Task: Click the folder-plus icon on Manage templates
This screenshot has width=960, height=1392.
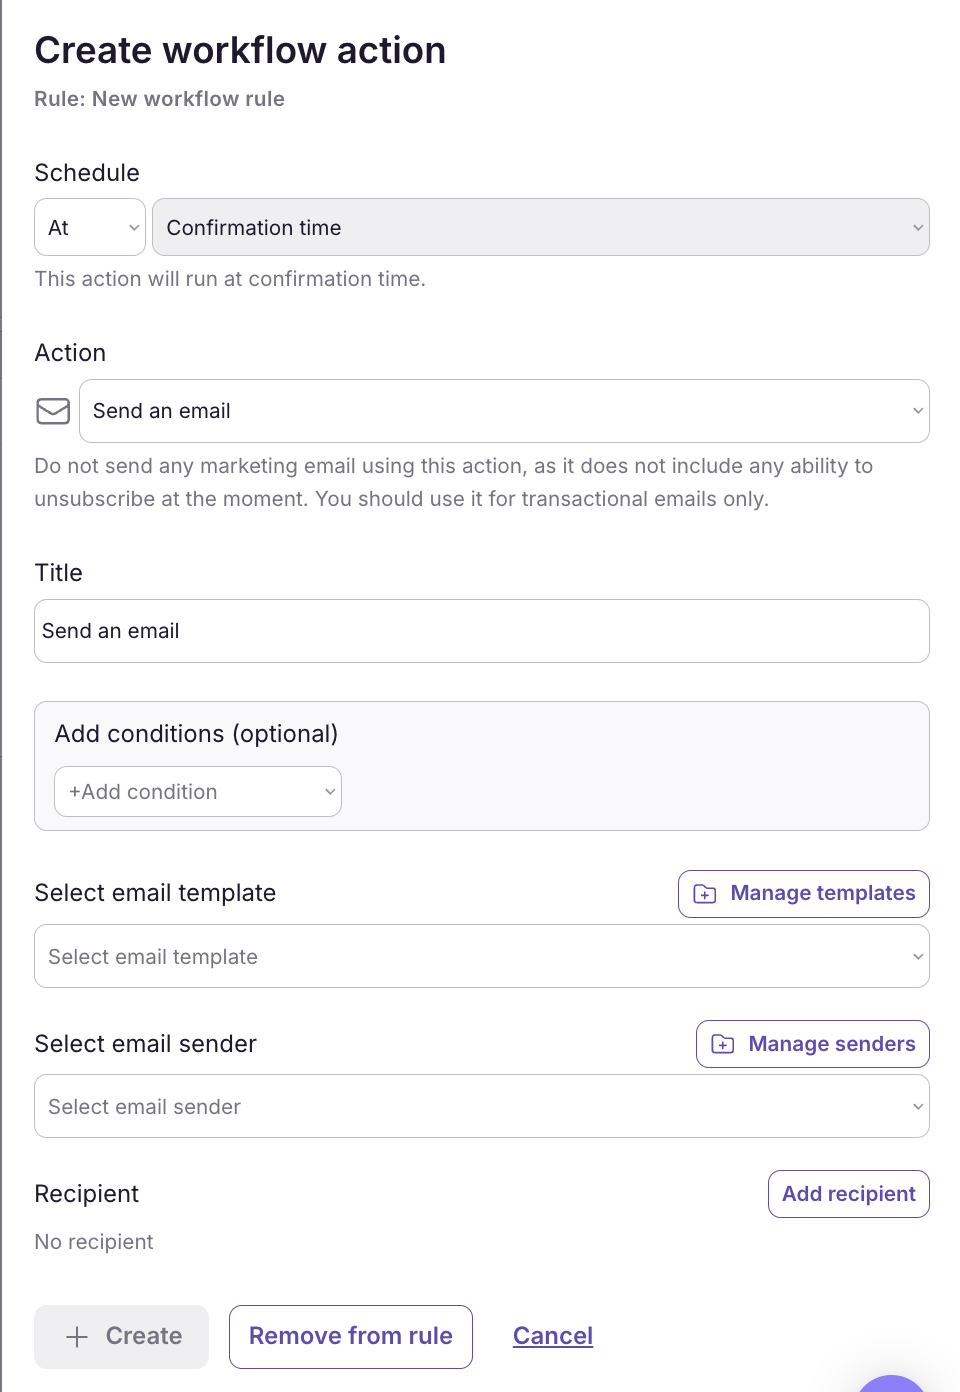Action: point(704,893)
